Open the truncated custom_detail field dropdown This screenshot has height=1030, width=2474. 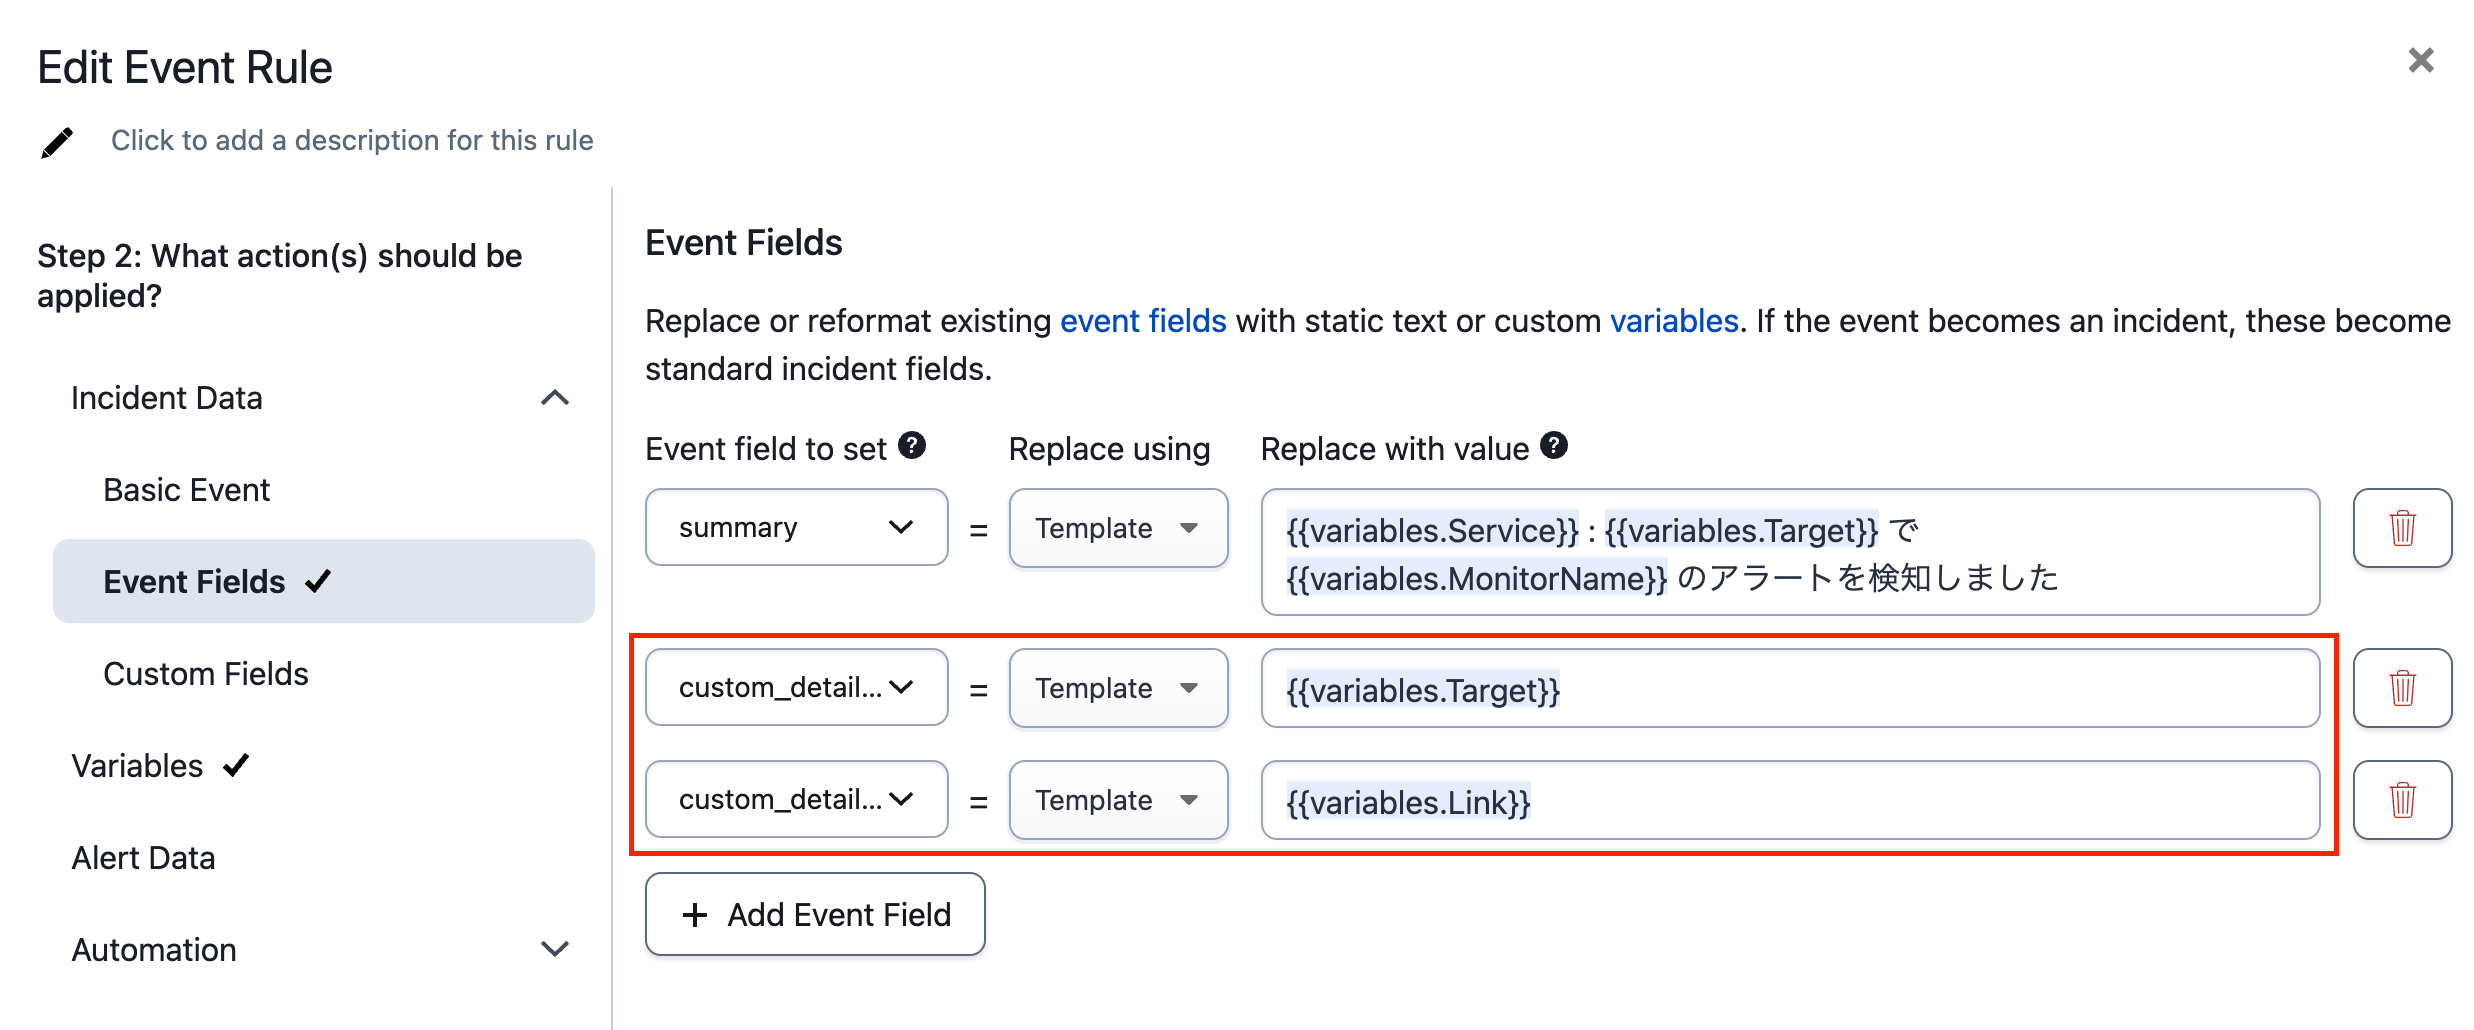(795, 687)
